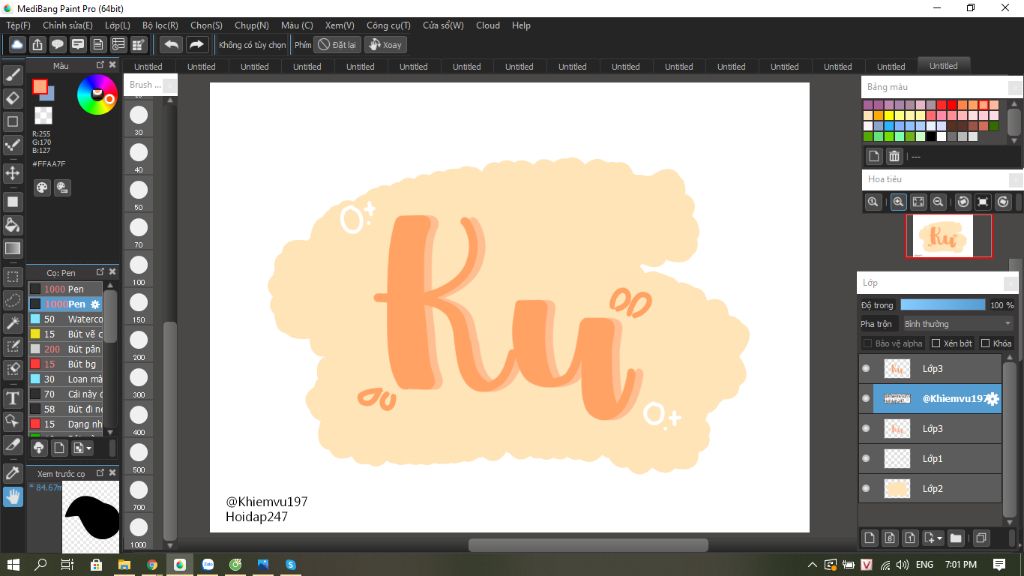Select the Fill rectangle tool
This screenshot has height=576, width=1024.
(x=12, y=202)
